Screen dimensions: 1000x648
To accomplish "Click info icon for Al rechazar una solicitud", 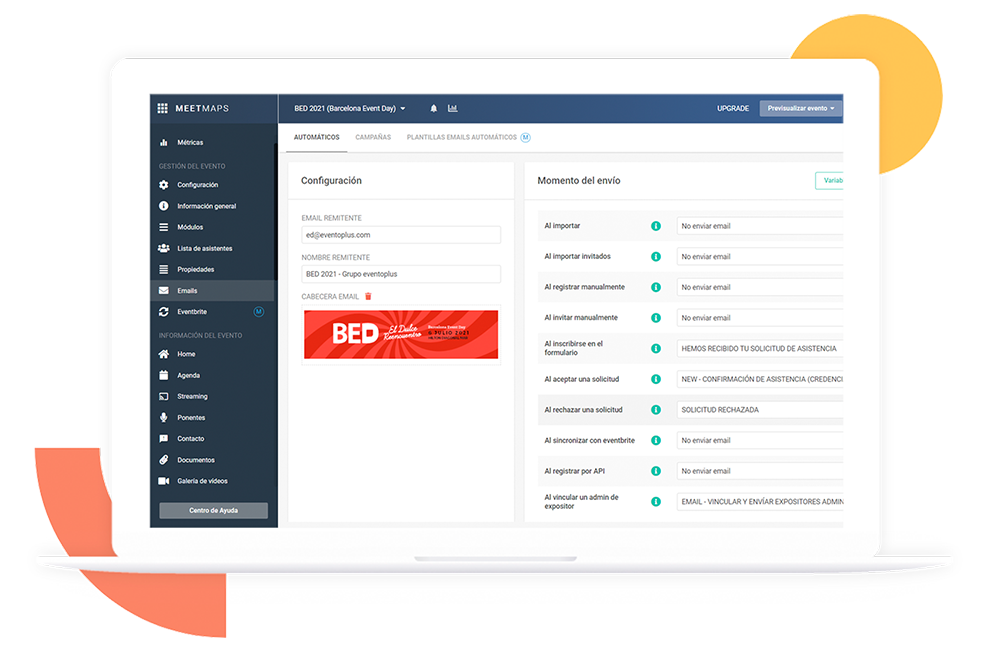I will (656, 409).
